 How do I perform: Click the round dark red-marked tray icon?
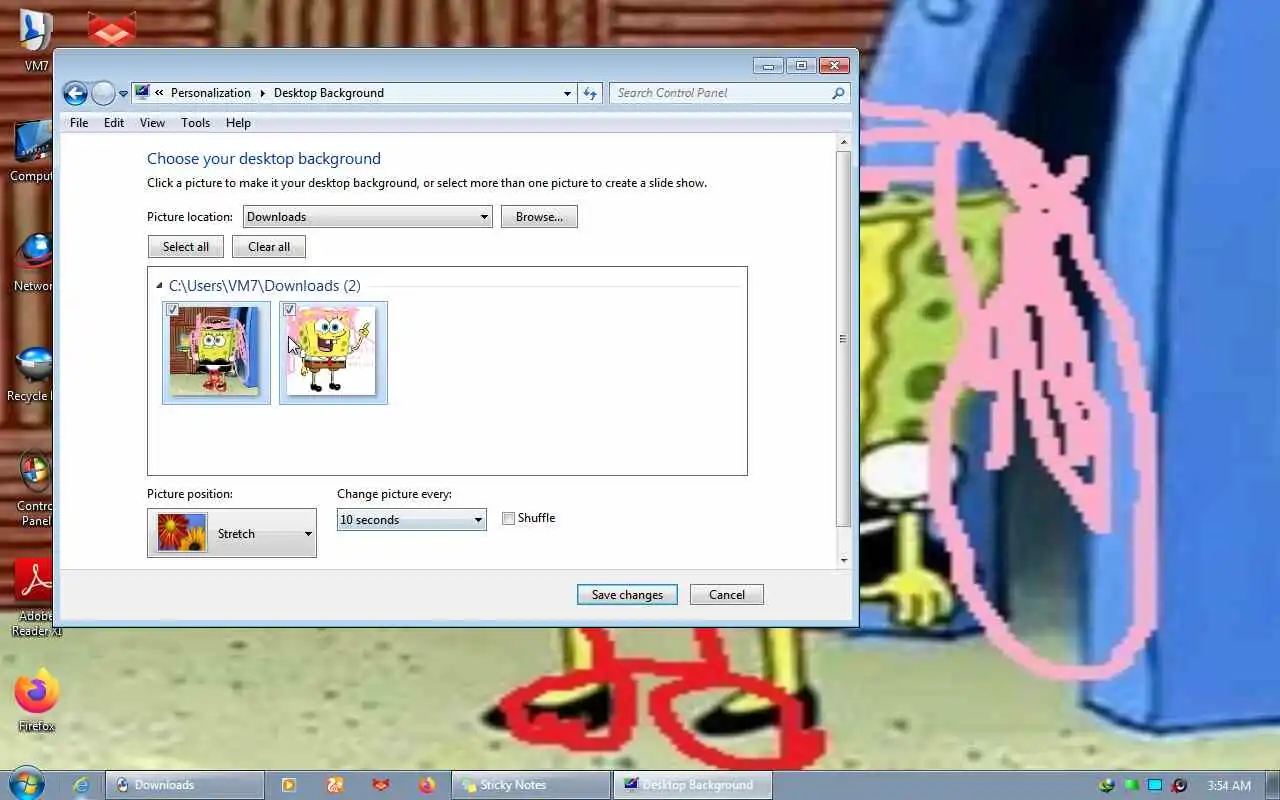pyautogui.click(x=1180, y=785)
